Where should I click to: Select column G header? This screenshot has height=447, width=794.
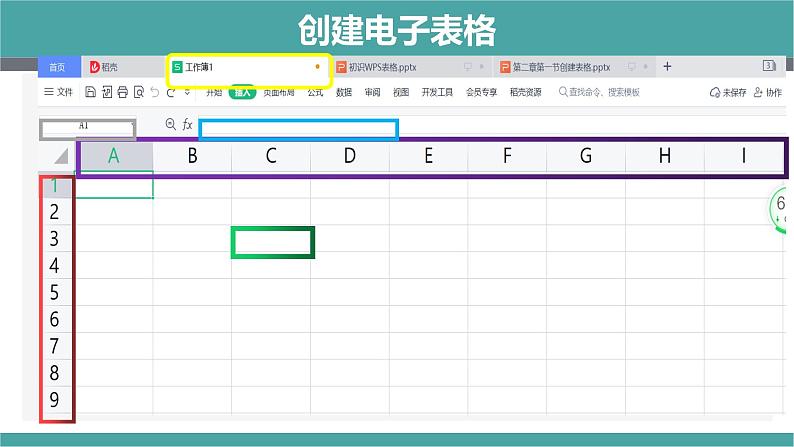[x=586, y=156]
